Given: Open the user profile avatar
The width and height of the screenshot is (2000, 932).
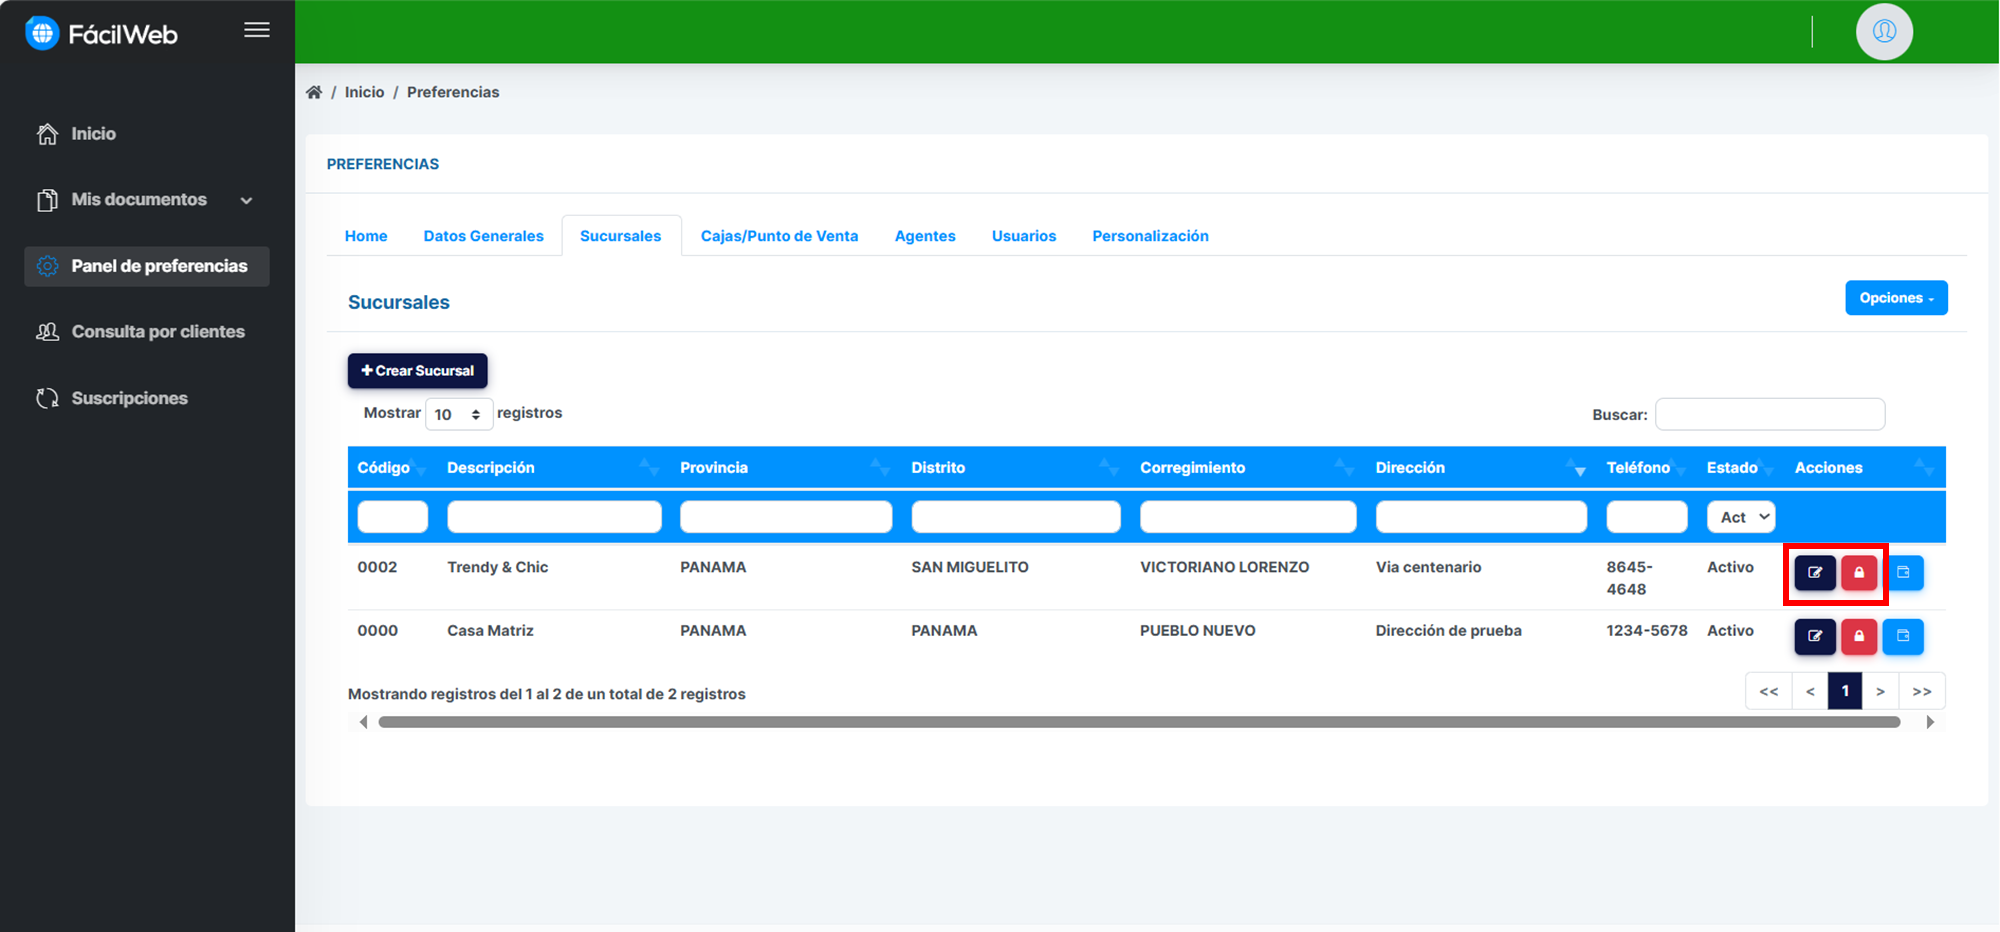Looking at the screenshot, I should (x=1884, y=32).
